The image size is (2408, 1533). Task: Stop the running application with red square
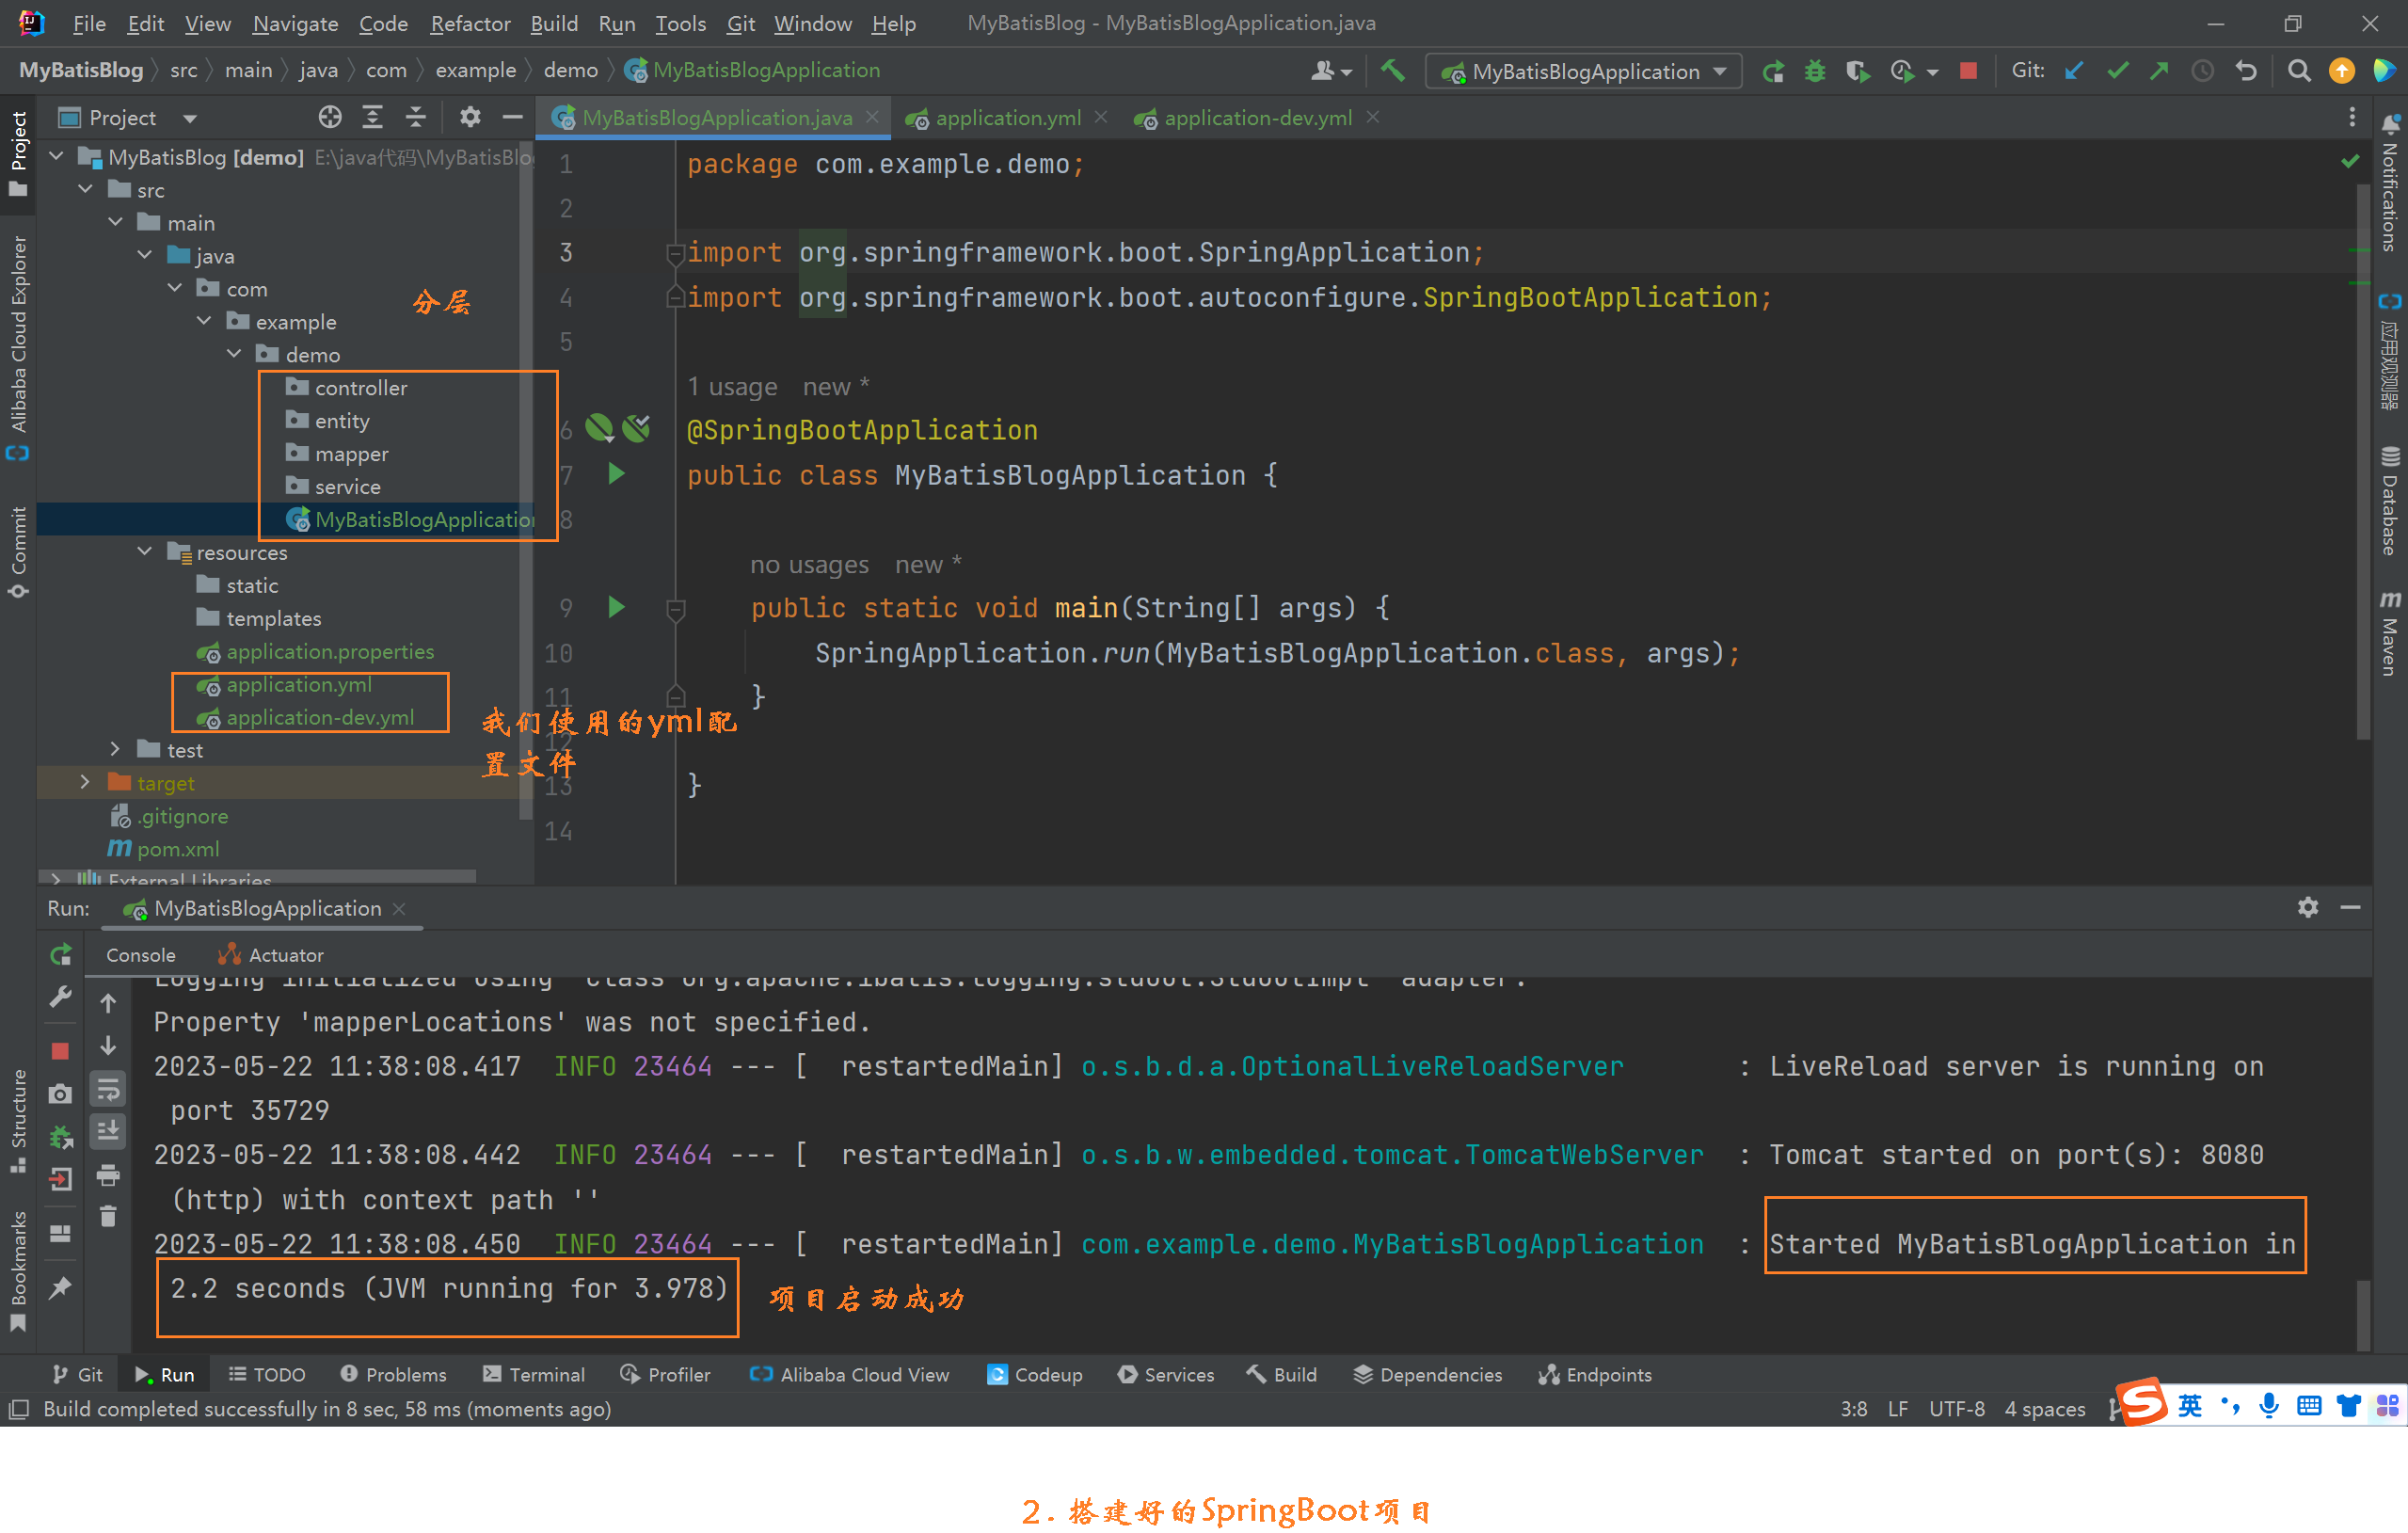click(1967, 71)
